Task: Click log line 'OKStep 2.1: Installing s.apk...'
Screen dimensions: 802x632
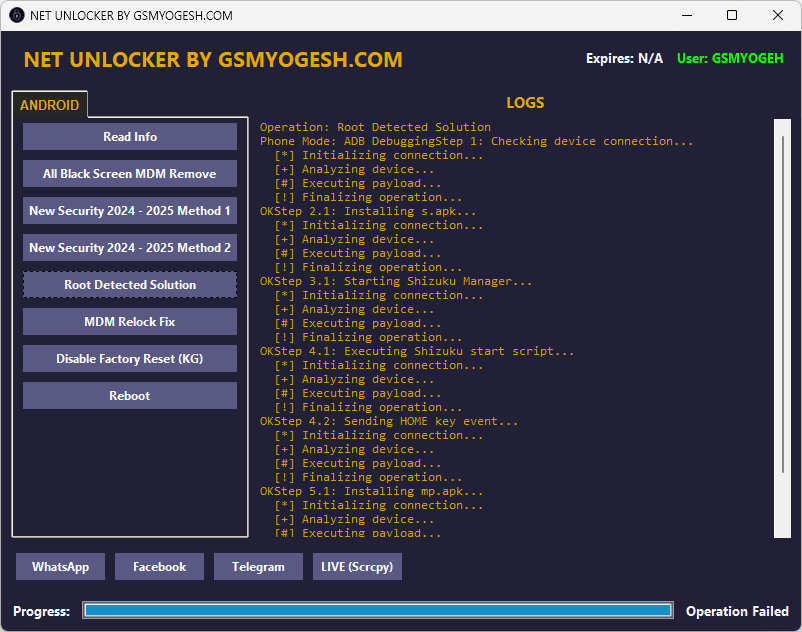Action: (x=368, y=211)
